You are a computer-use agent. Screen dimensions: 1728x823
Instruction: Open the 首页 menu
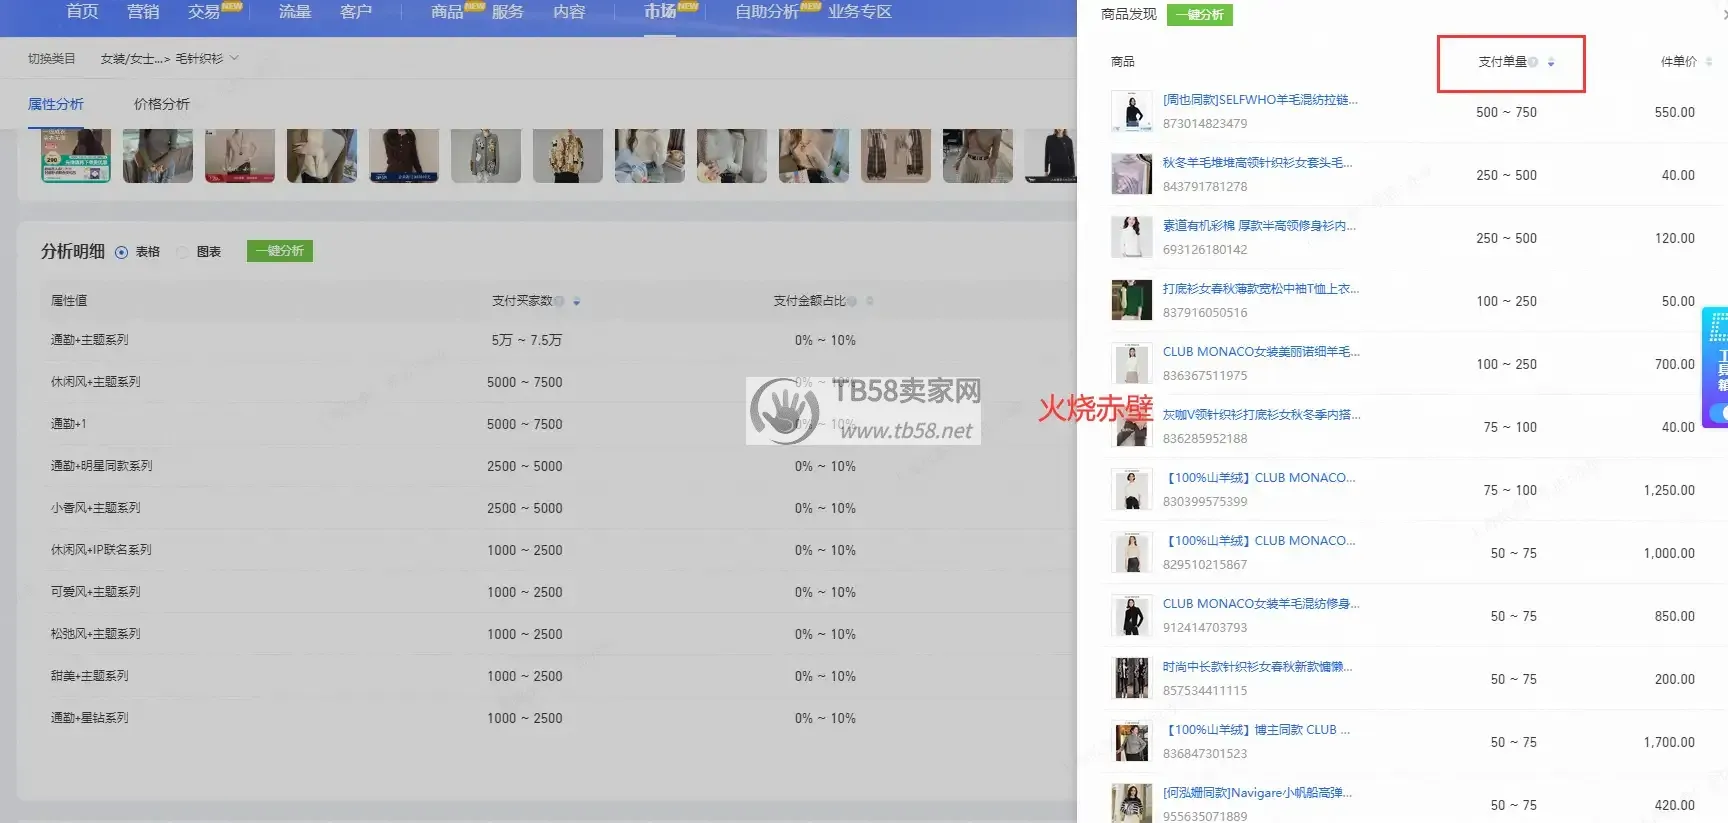82,12
